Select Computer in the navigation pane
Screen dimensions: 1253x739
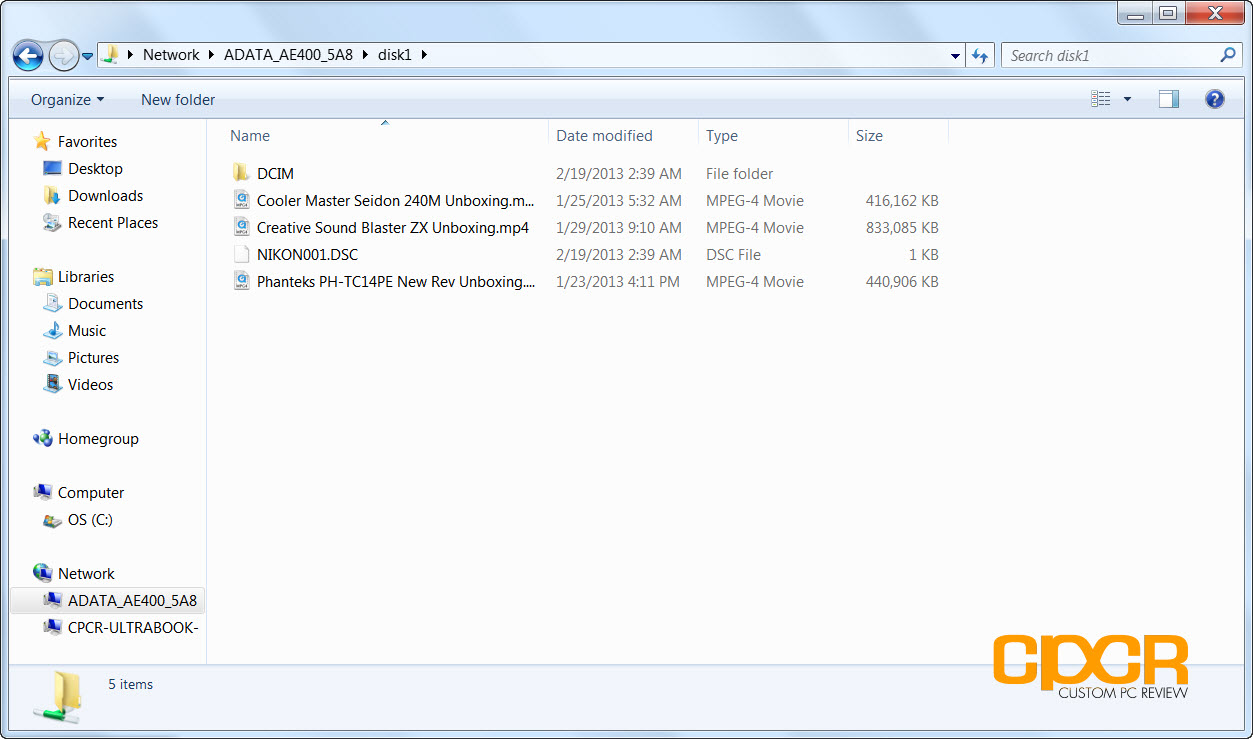(91, 492)
